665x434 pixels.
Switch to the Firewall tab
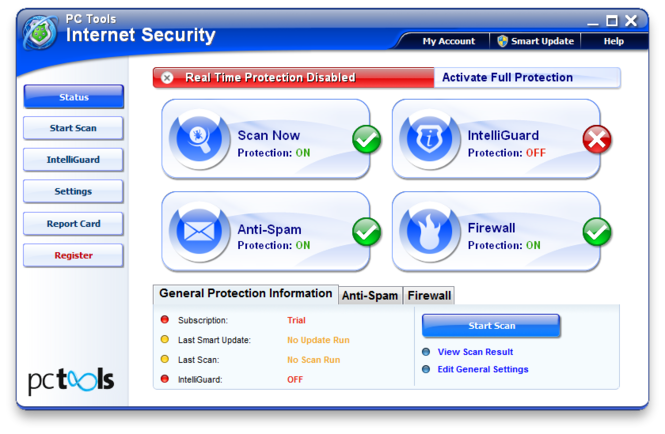[x=429, y=295]
